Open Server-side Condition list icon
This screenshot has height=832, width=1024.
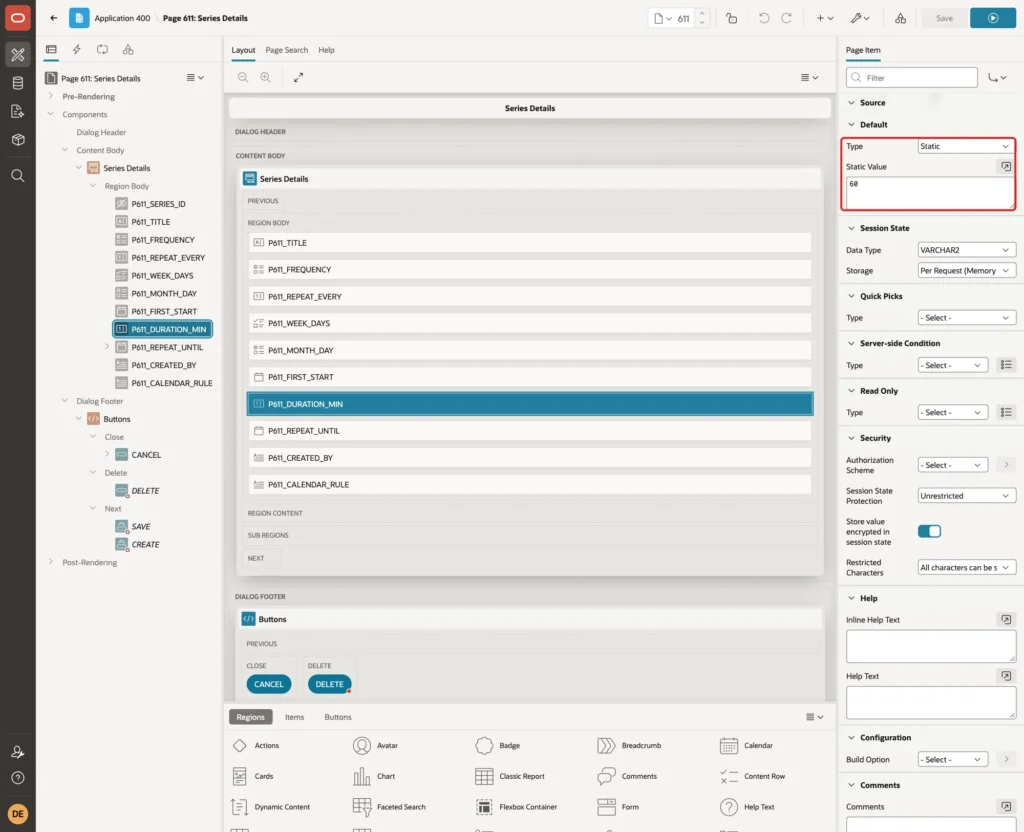1006,365
